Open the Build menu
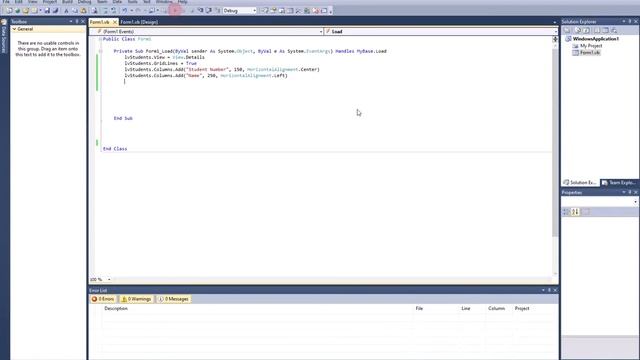The height and width of the screenshot is (360, 640). (67, 2)
